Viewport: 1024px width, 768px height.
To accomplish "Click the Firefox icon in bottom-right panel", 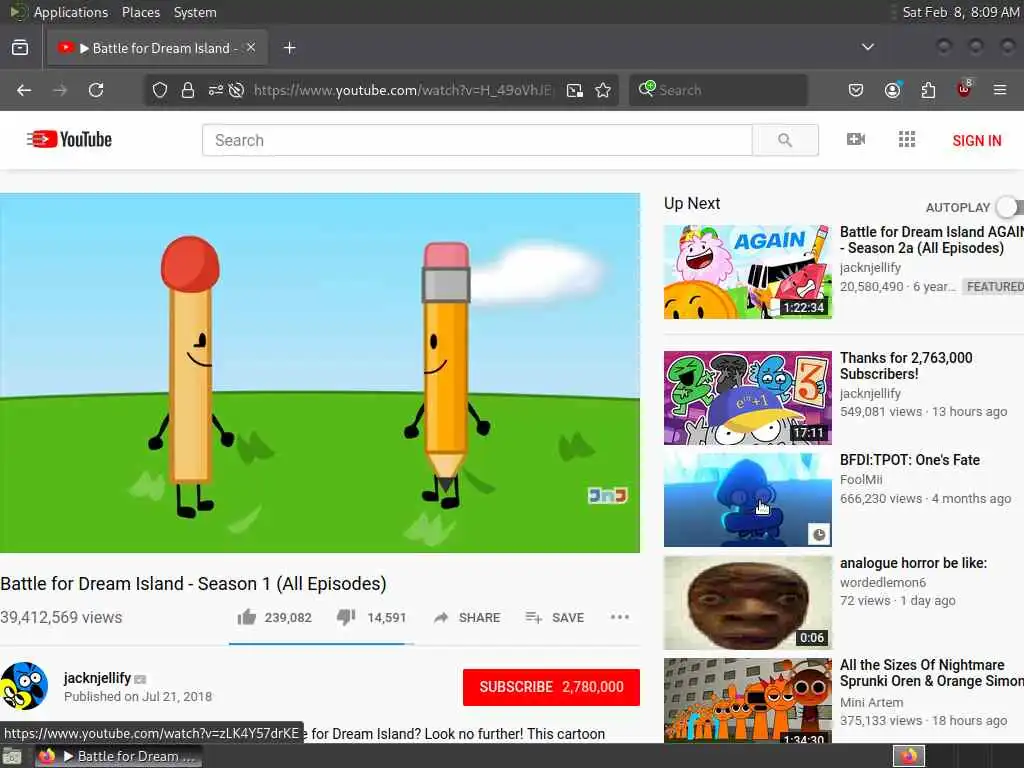I will pyautogui.click(x=909, y=756).
